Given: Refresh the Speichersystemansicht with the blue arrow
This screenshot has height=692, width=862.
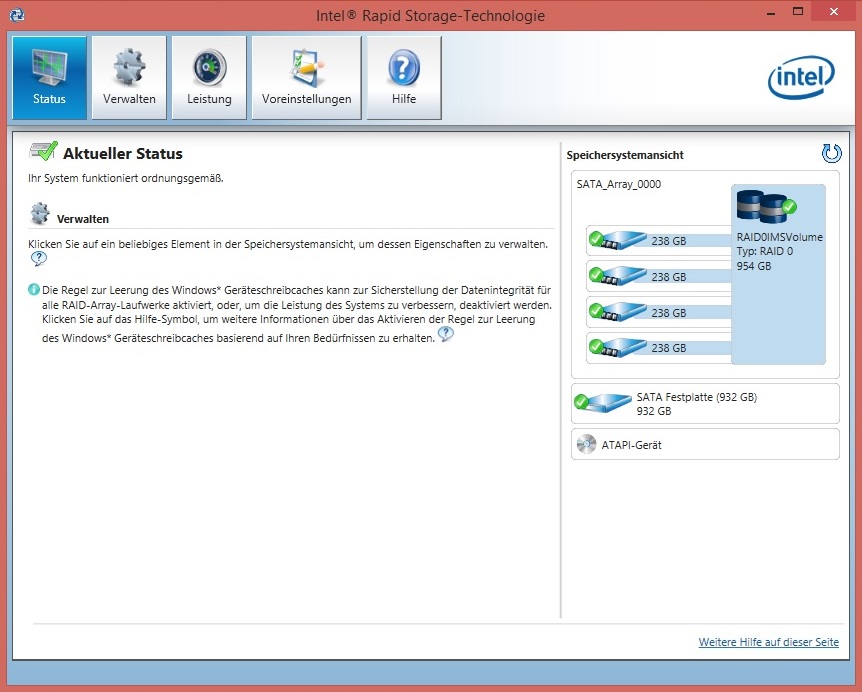Looking at the screenshot, I should (x=831, y=153).
